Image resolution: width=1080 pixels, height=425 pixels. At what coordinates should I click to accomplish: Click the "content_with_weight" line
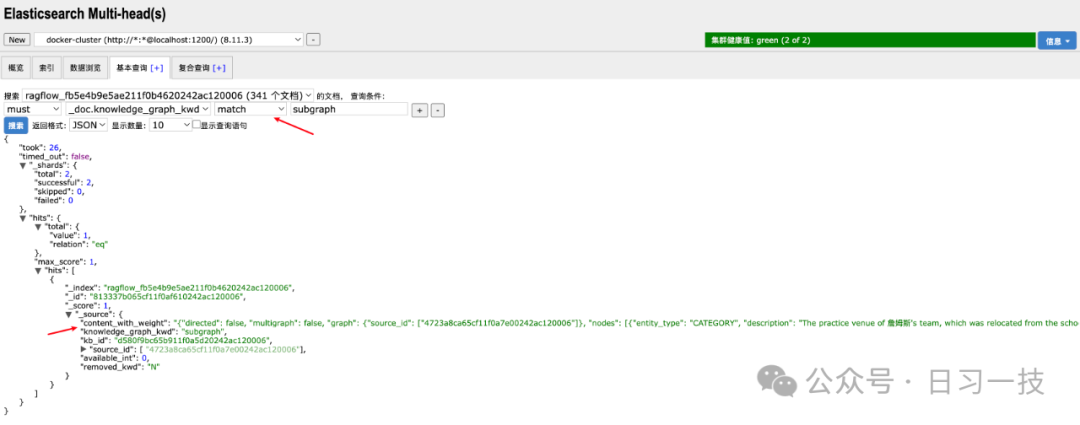pyautogui.click(x=579, y=322)
